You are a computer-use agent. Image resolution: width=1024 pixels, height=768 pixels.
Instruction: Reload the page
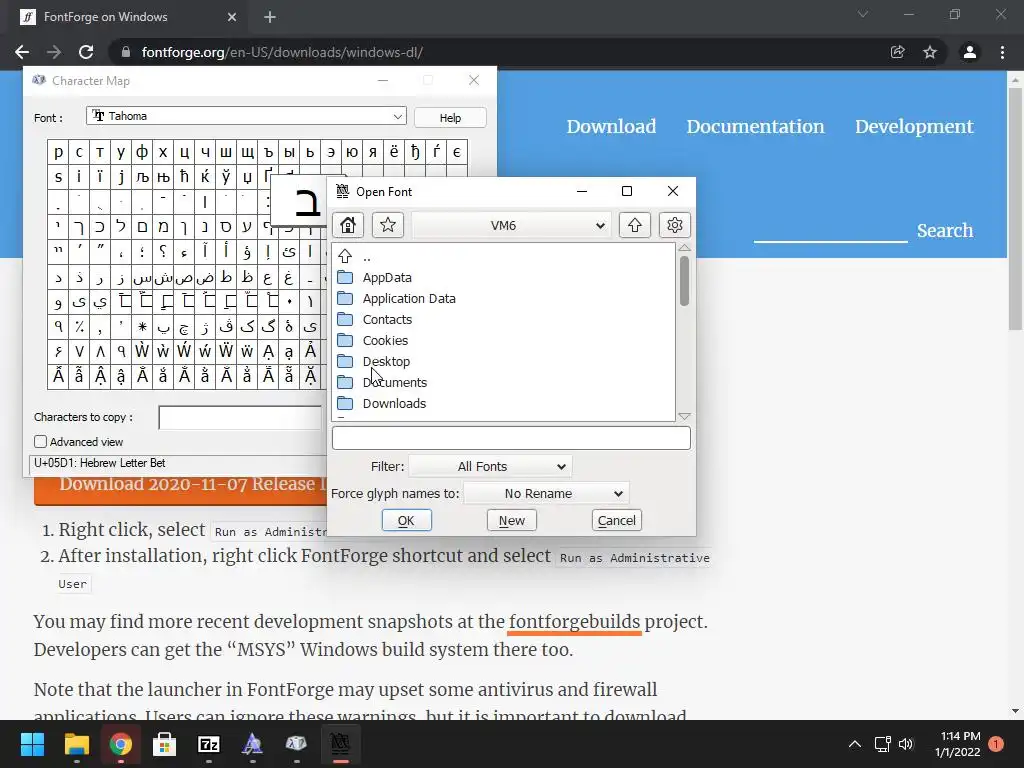[86, 52]
